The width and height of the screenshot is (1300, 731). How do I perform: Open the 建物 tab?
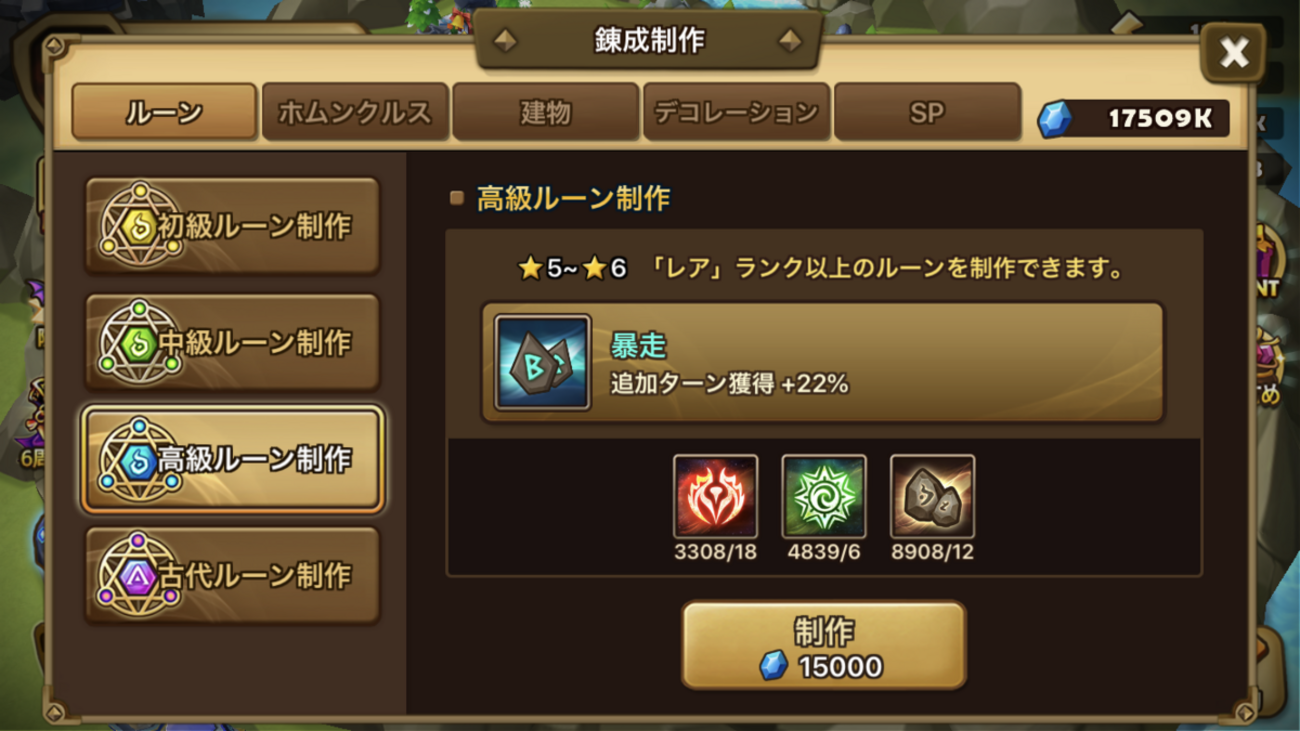tap(545, 112)
